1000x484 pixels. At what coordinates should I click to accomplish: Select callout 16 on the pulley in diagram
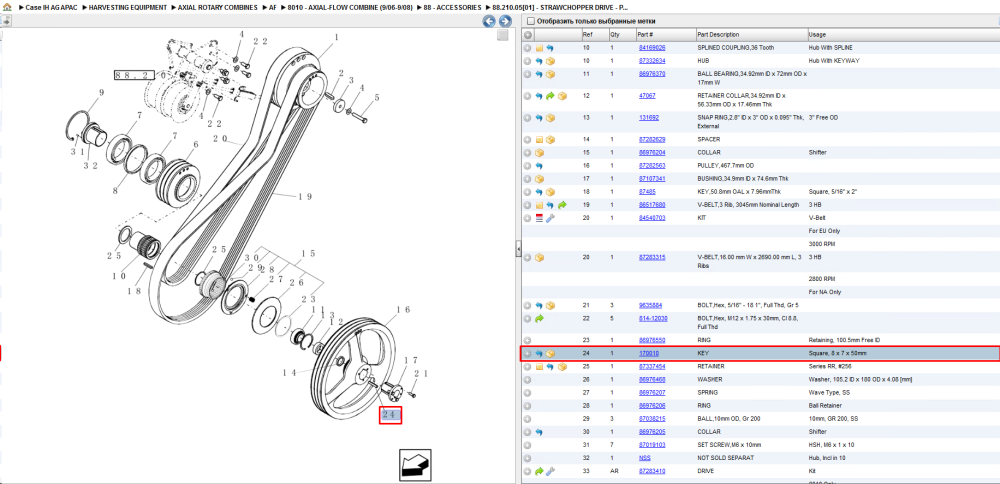402,309
